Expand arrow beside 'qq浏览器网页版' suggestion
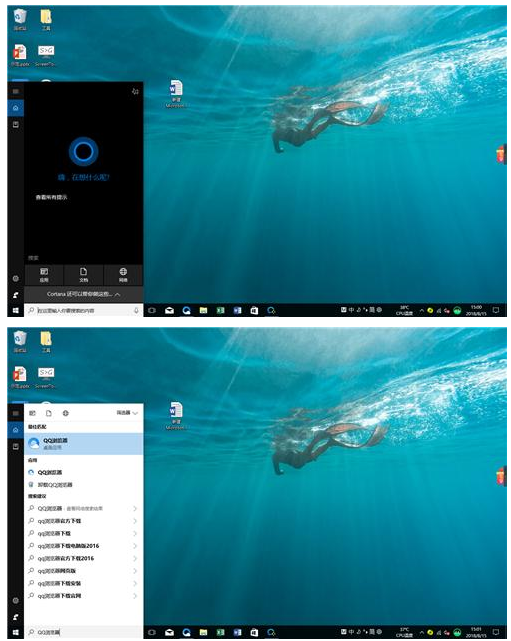This screenshot has height=641, width=511. pyautogui.click(x=135, y=571)
